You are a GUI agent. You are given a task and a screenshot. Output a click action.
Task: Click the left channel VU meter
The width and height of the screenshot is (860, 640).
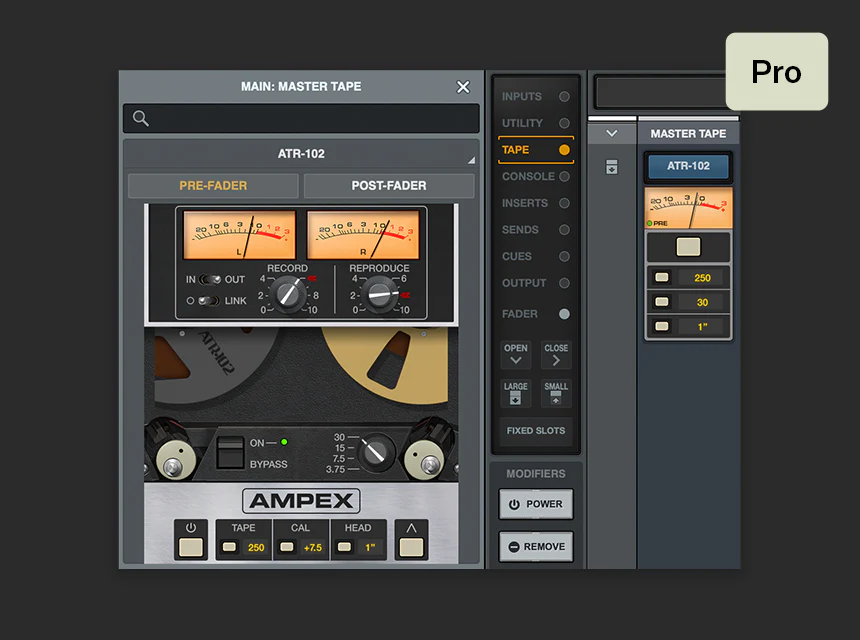239,235
